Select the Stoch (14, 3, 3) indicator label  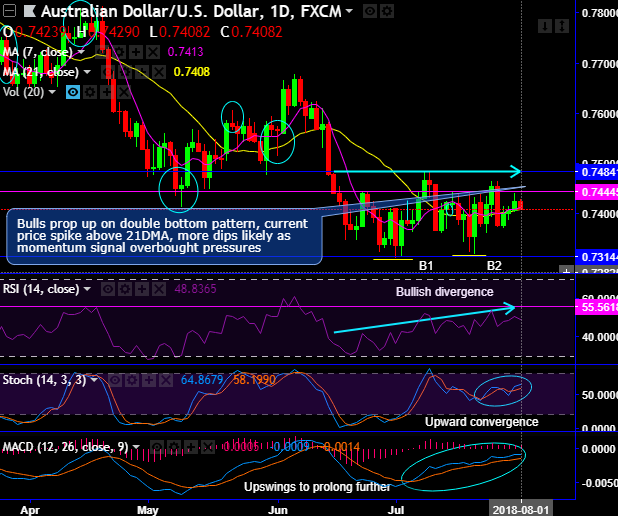point(44,380)
